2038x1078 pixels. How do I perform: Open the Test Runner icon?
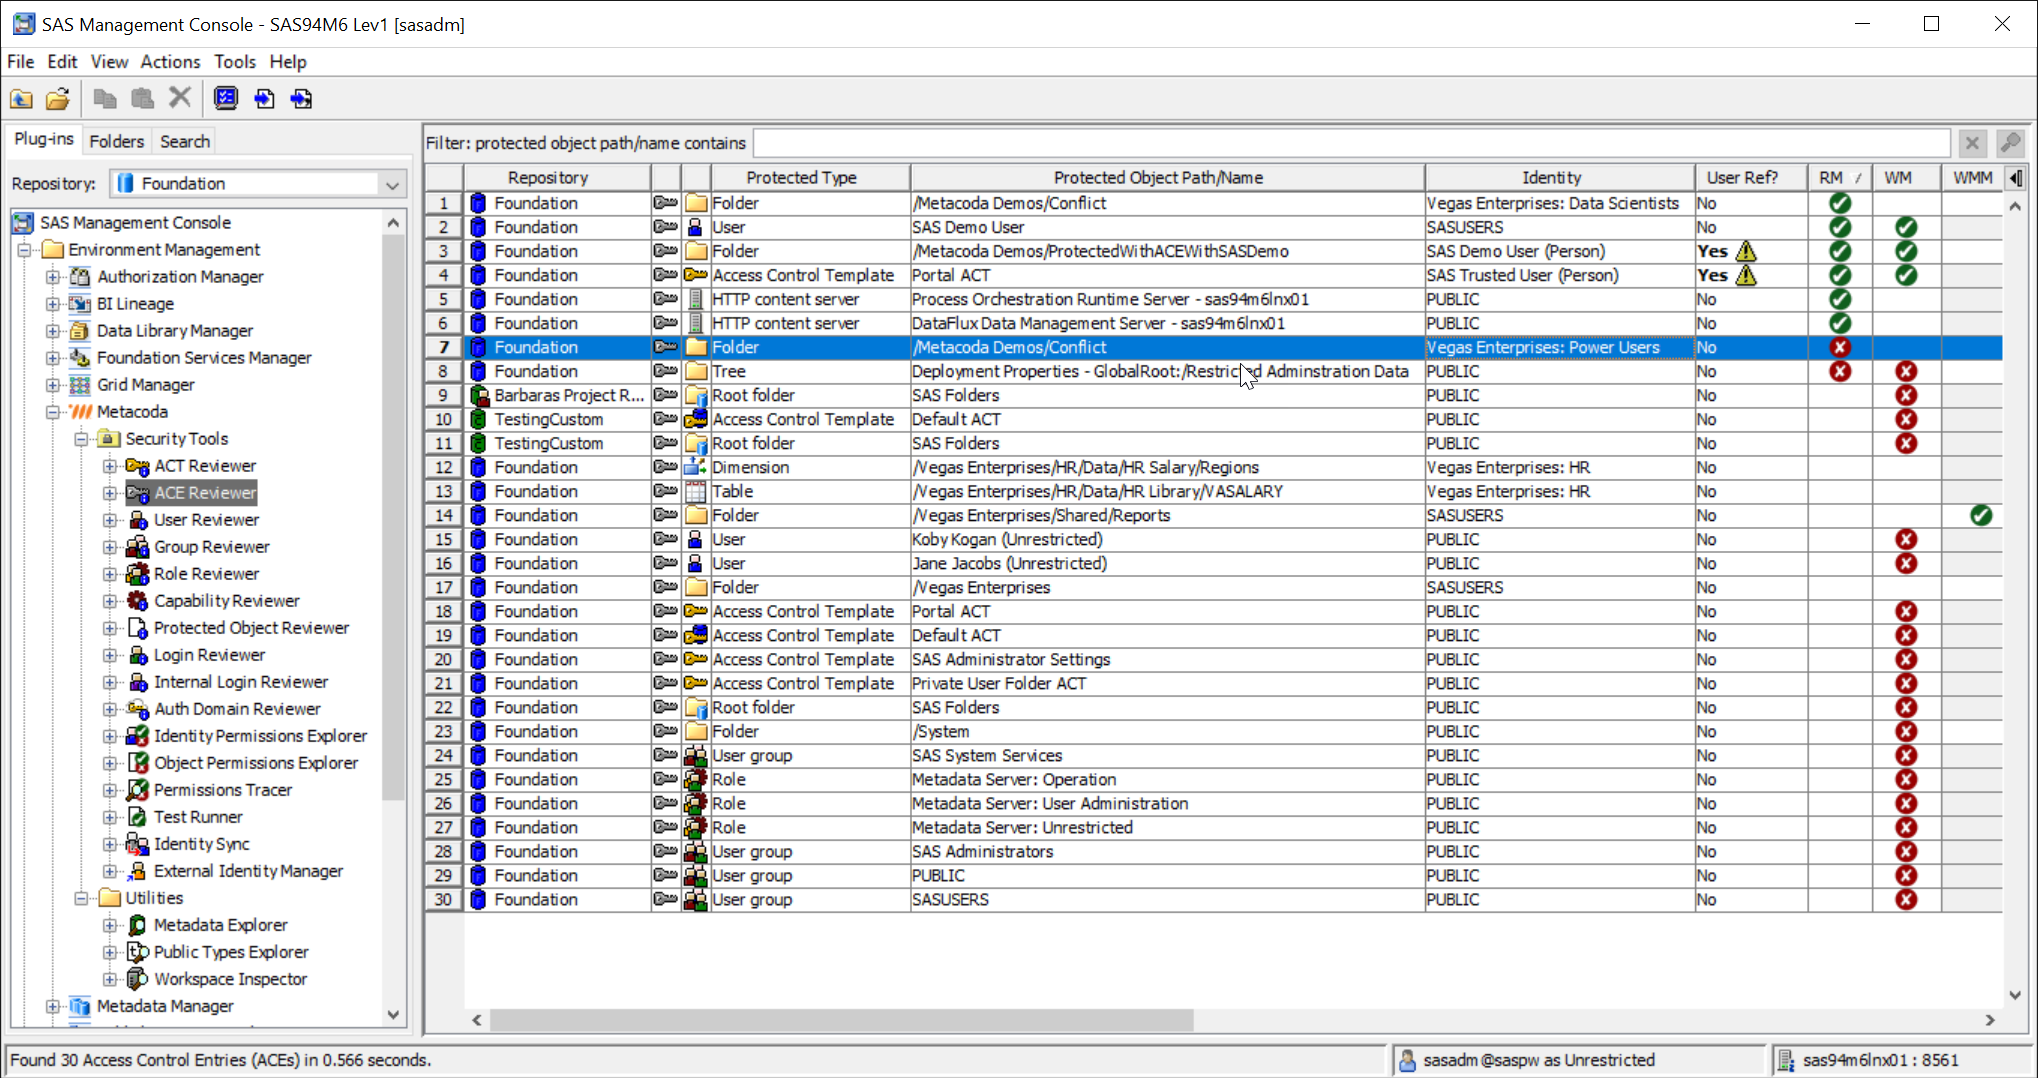138,817
